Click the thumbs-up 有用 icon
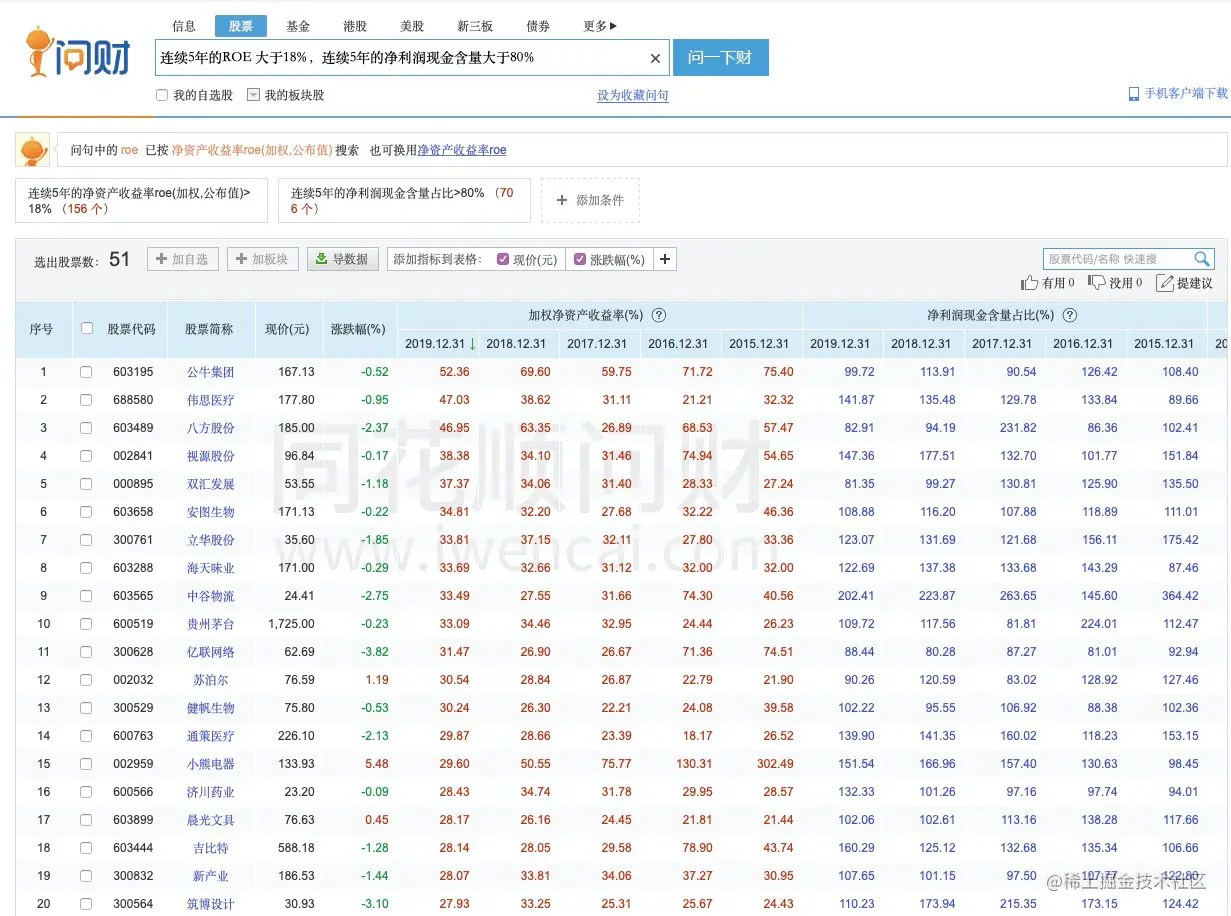 [x=1029, y=283]
